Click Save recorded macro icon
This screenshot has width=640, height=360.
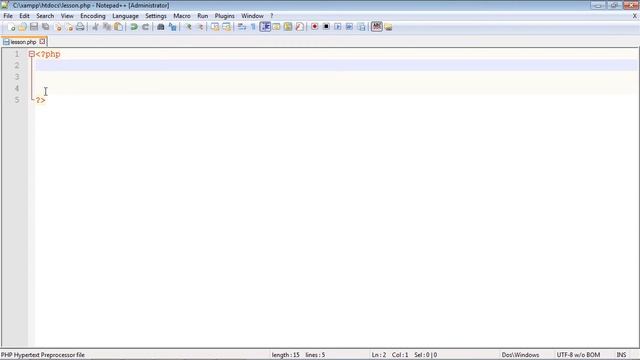(x=361, y=27)
